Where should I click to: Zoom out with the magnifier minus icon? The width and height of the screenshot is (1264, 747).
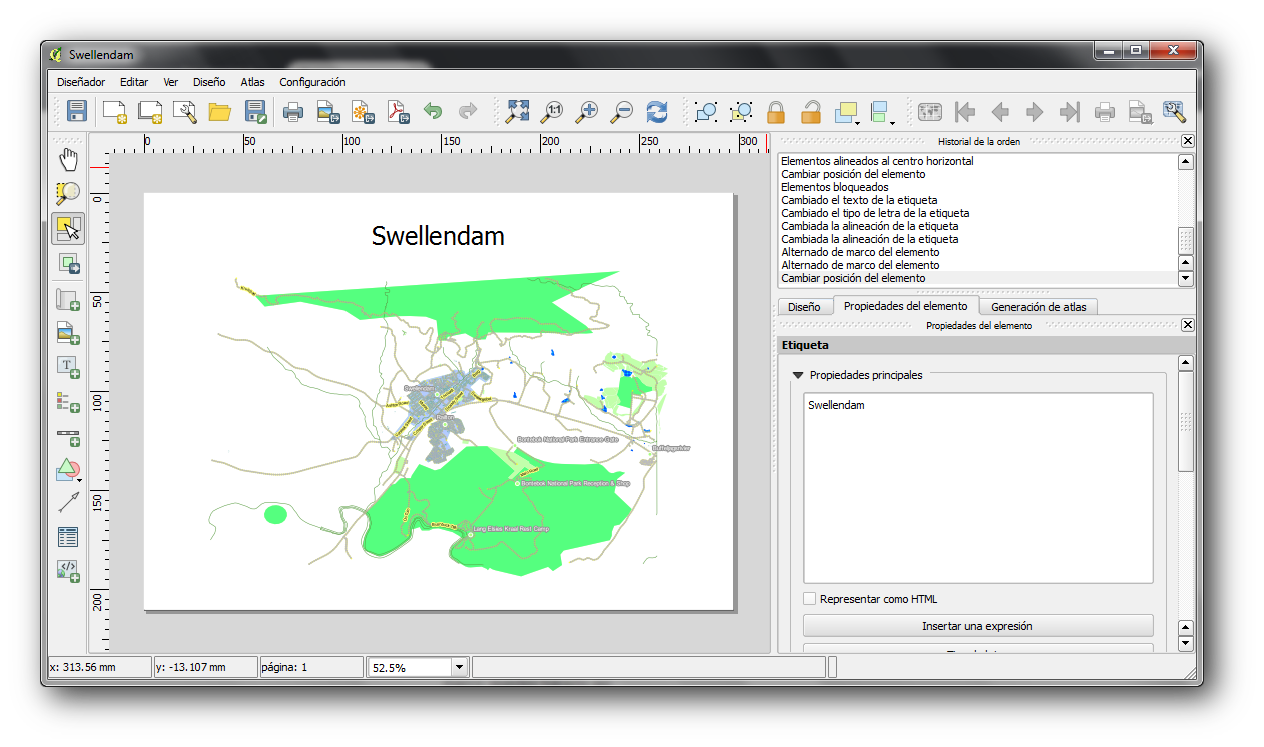(x=622, y=111)
